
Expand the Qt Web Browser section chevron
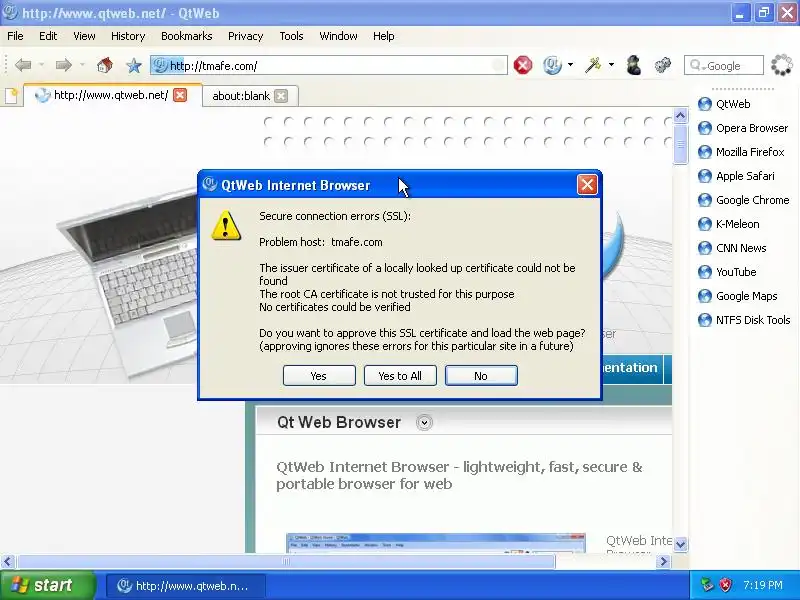424,422
